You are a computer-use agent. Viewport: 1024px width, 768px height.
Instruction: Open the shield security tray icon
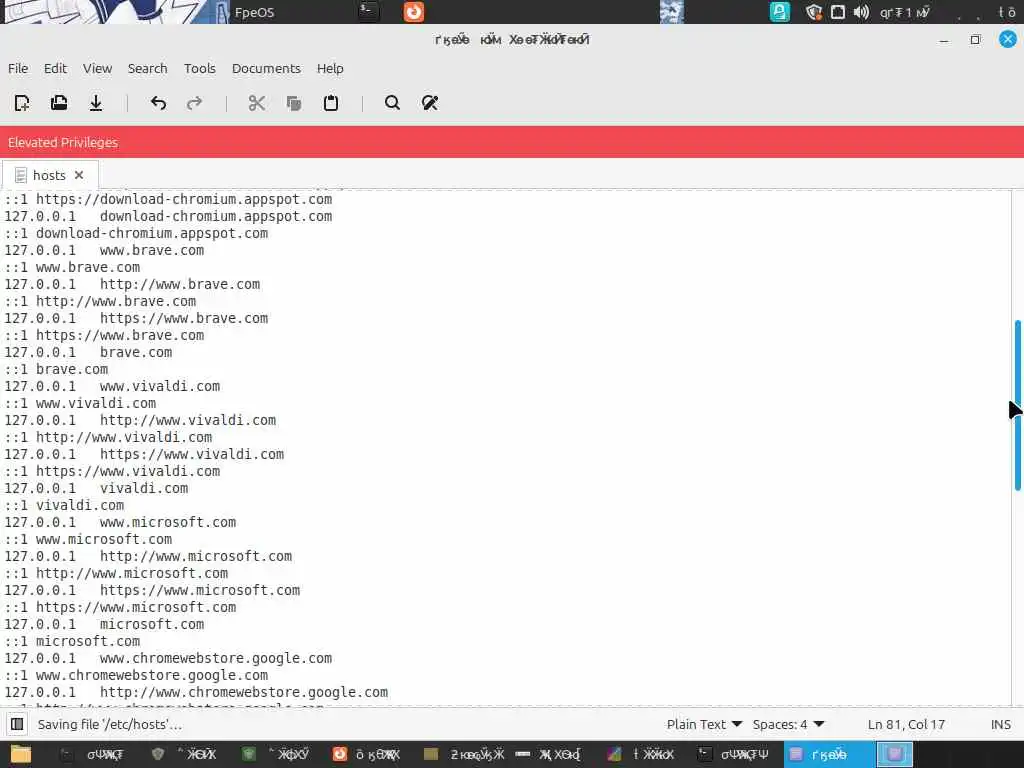point(813,12)
